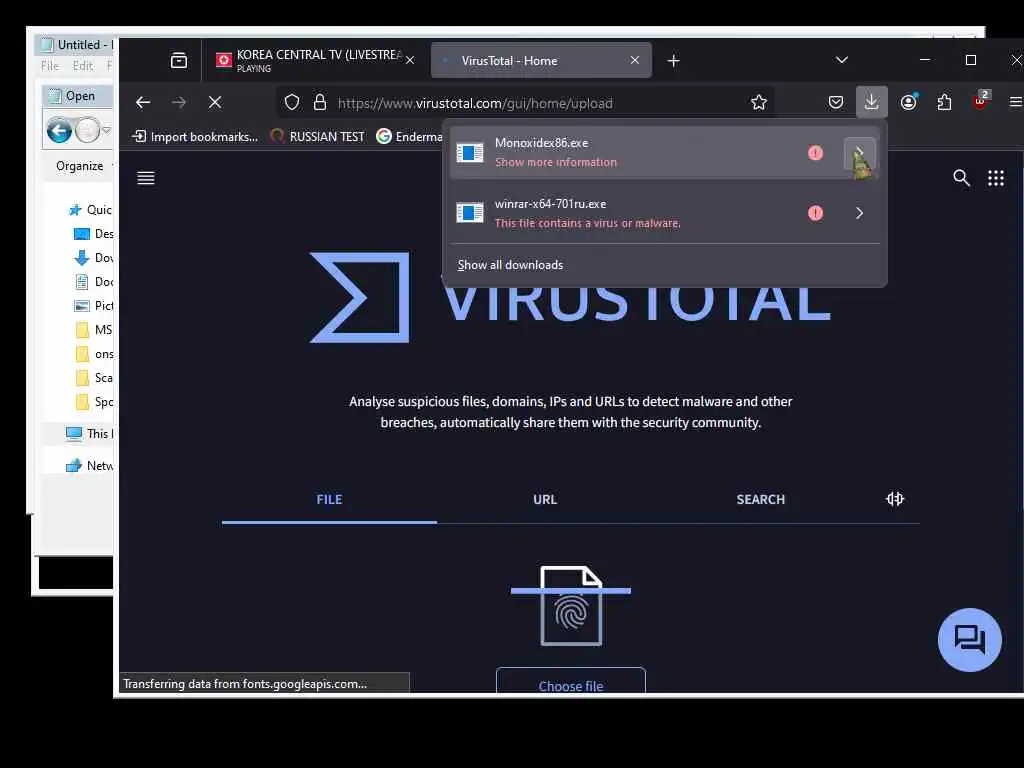
Task: Click the uBlock Origin extension icon
Action: click(980, 101)
